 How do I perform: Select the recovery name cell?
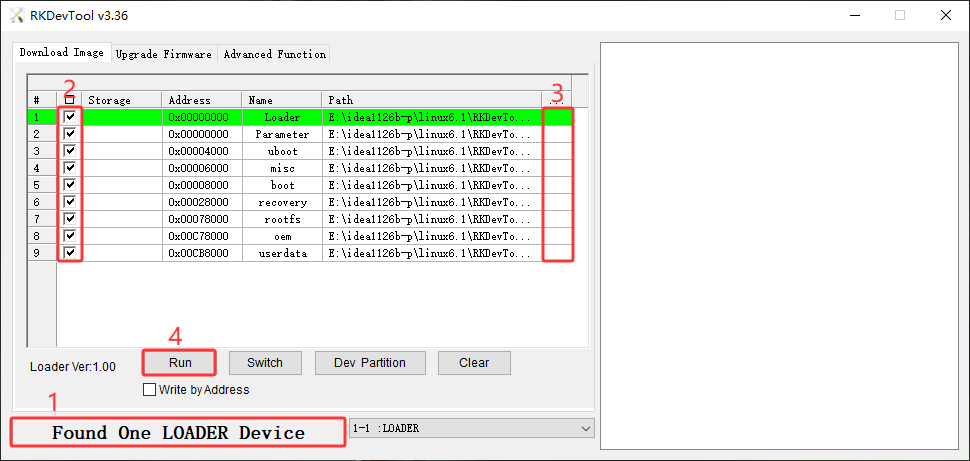click(x=282, y=202)
